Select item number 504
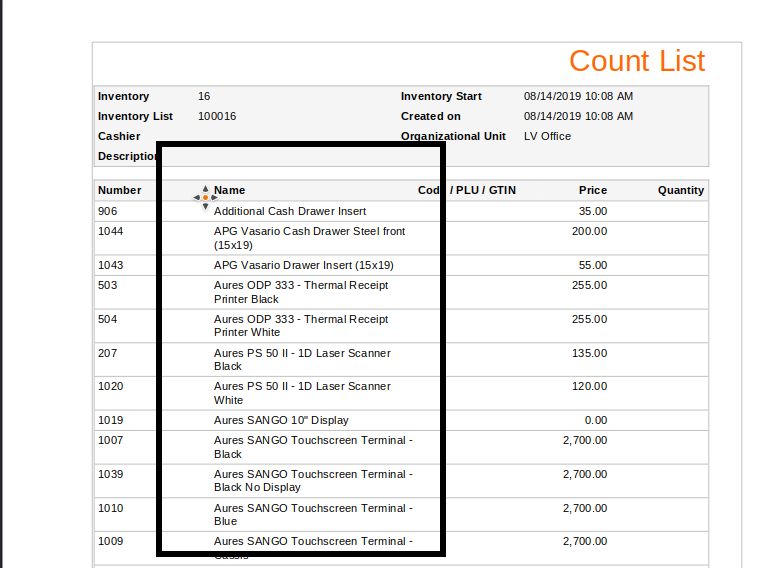 pos(107,319)
